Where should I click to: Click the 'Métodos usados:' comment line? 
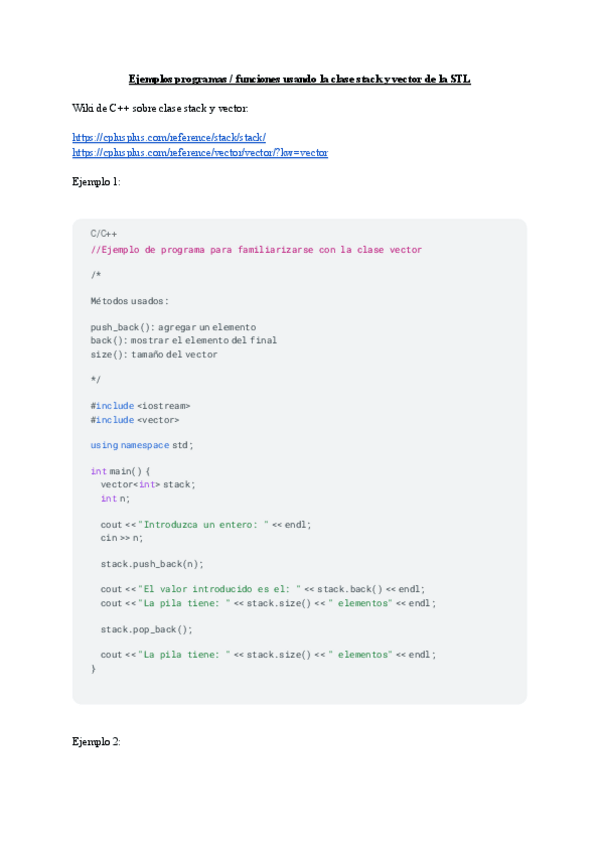130,300
